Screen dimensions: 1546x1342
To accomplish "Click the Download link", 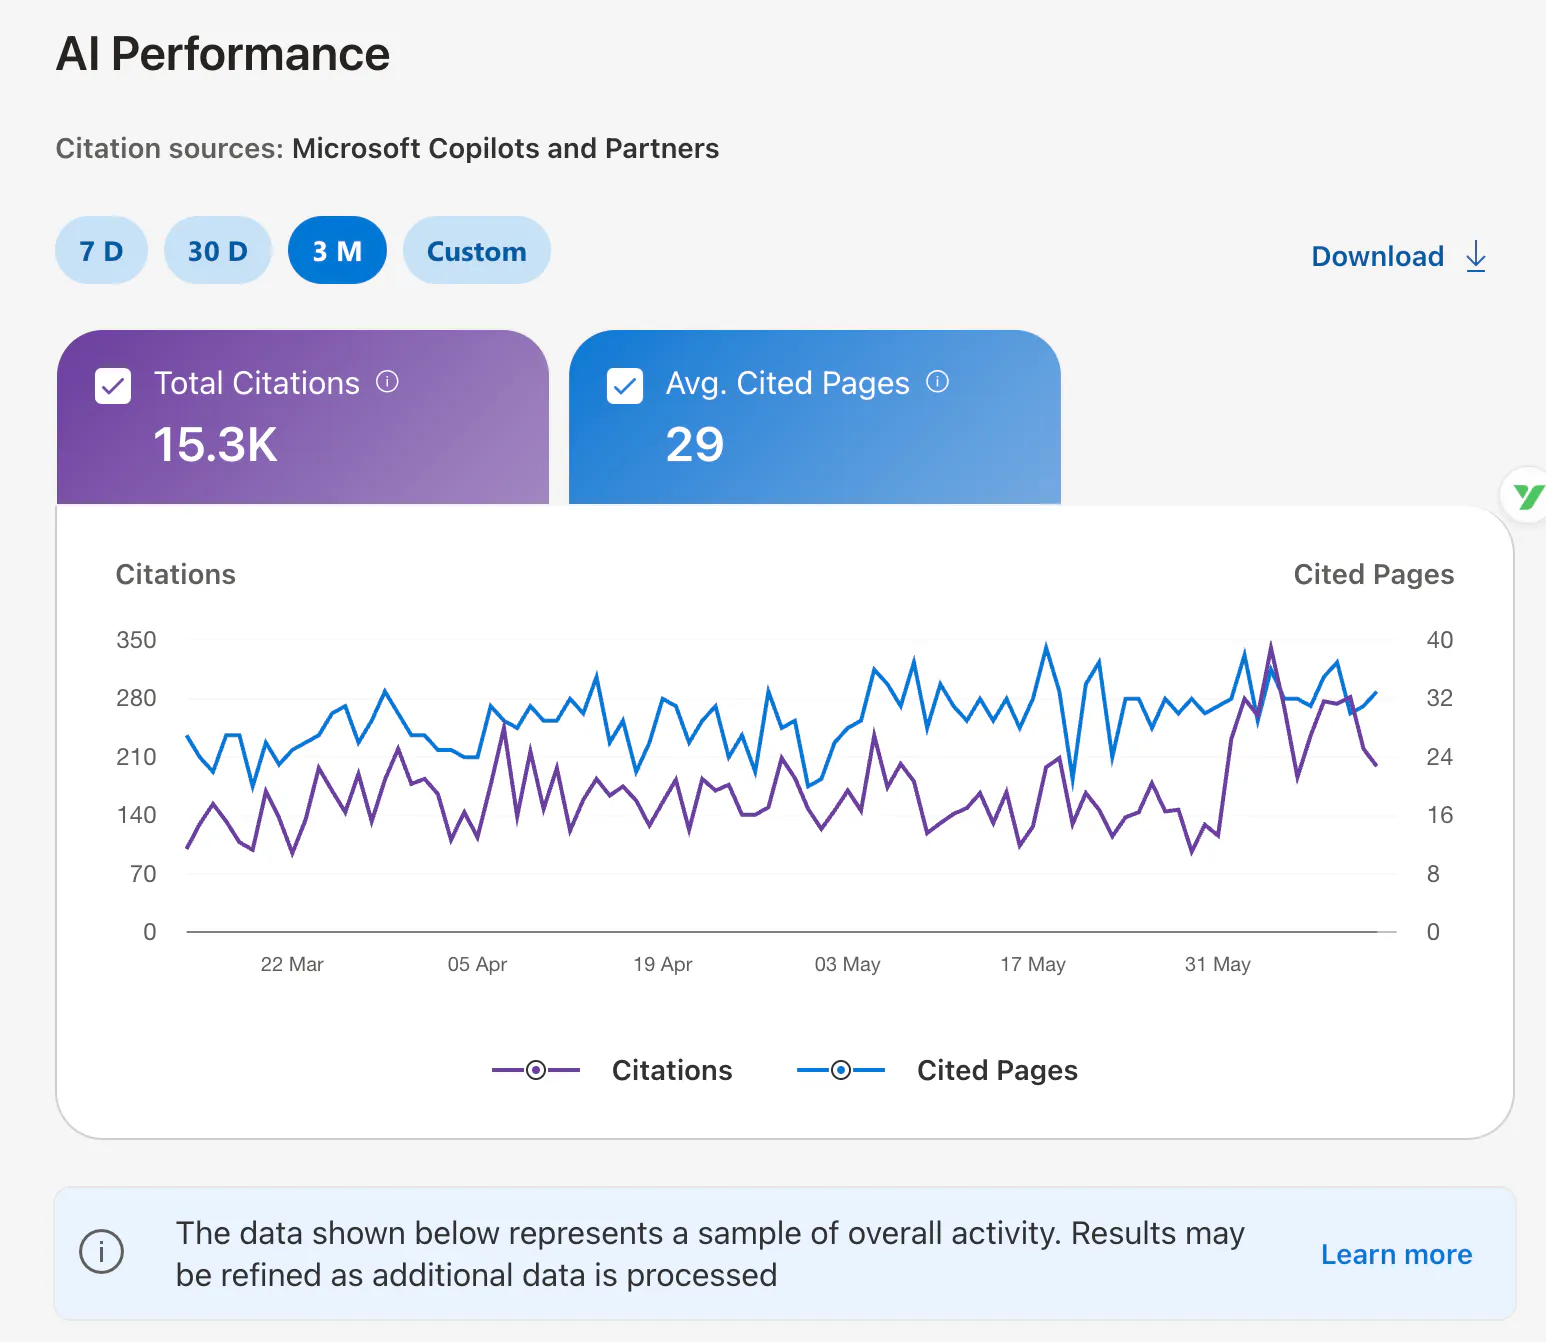I will (x=1377, y=256).
